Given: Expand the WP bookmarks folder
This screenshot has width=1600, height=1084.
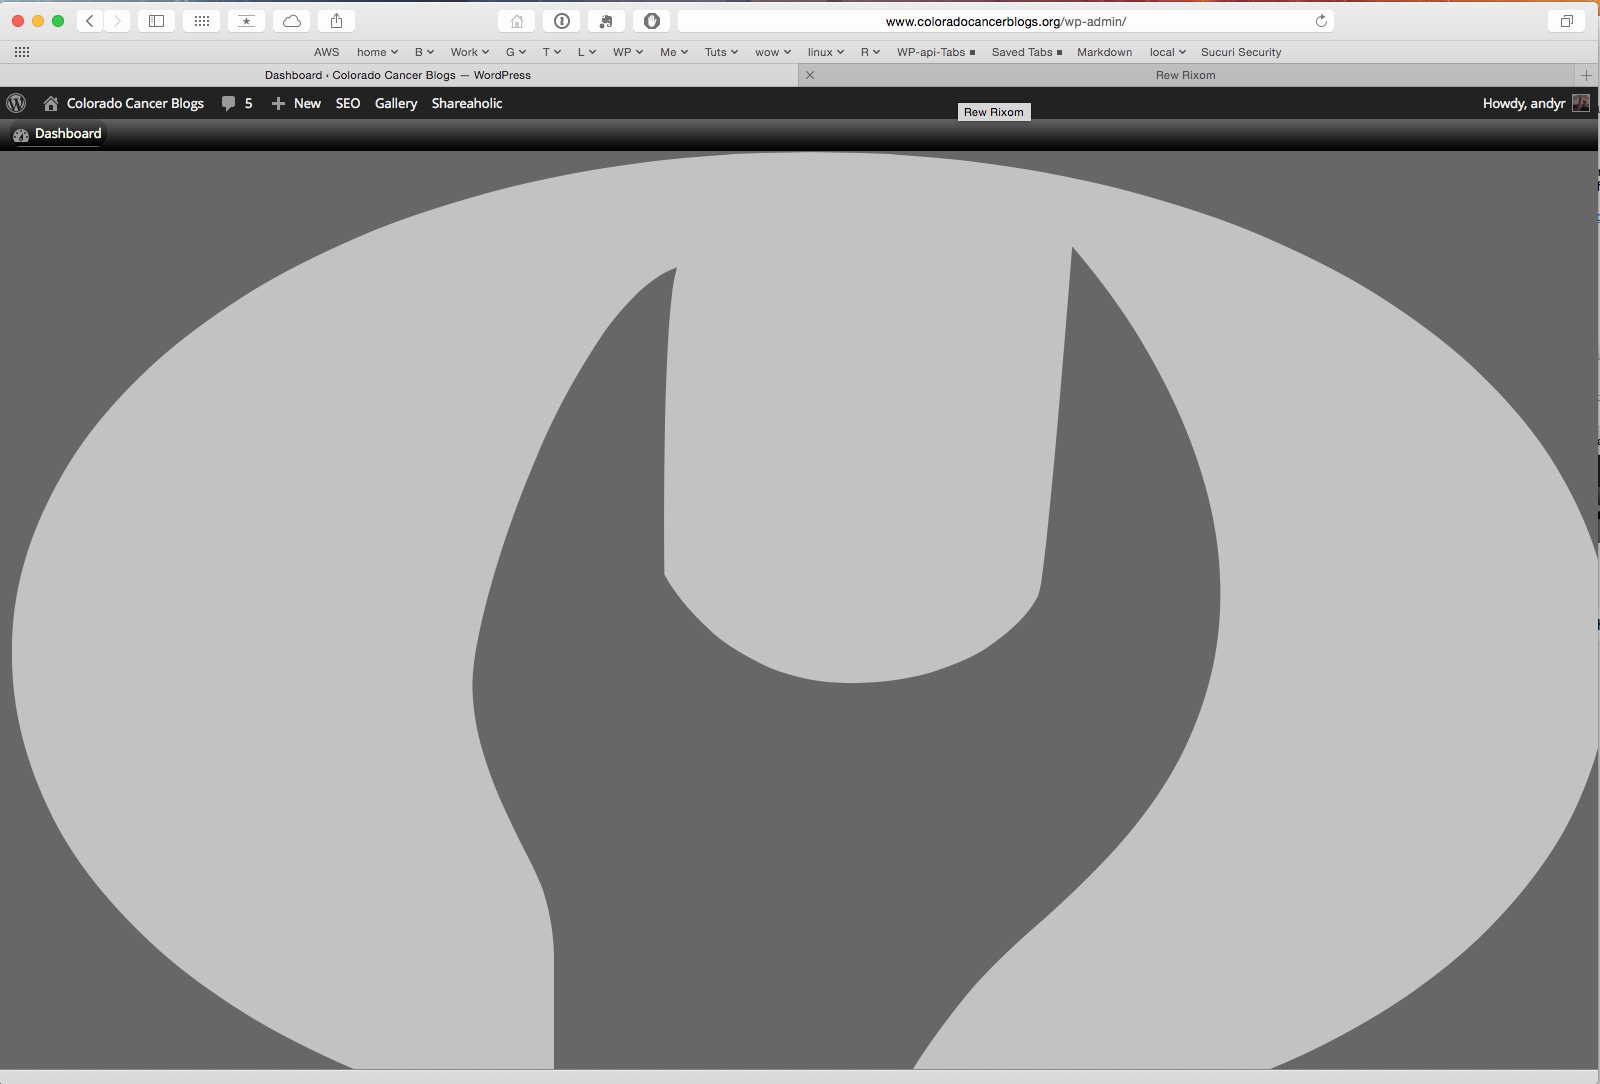Looking at the screenshot, I should tap(627, 52).
